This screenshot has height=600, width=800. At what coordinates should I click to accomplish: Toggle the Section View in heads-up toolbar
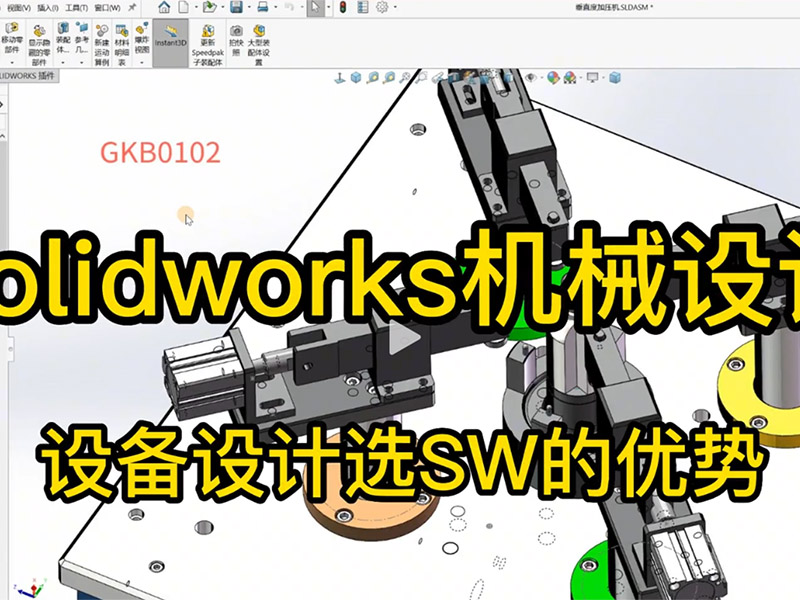pyautogui.click(x=440, y=76)
